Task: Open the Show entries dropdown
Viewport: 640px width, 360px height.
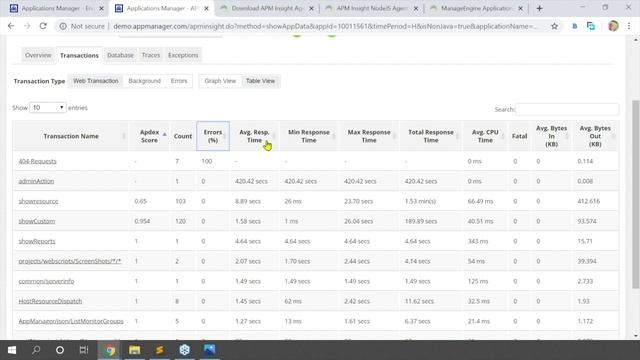Action: tap(48, 107)
